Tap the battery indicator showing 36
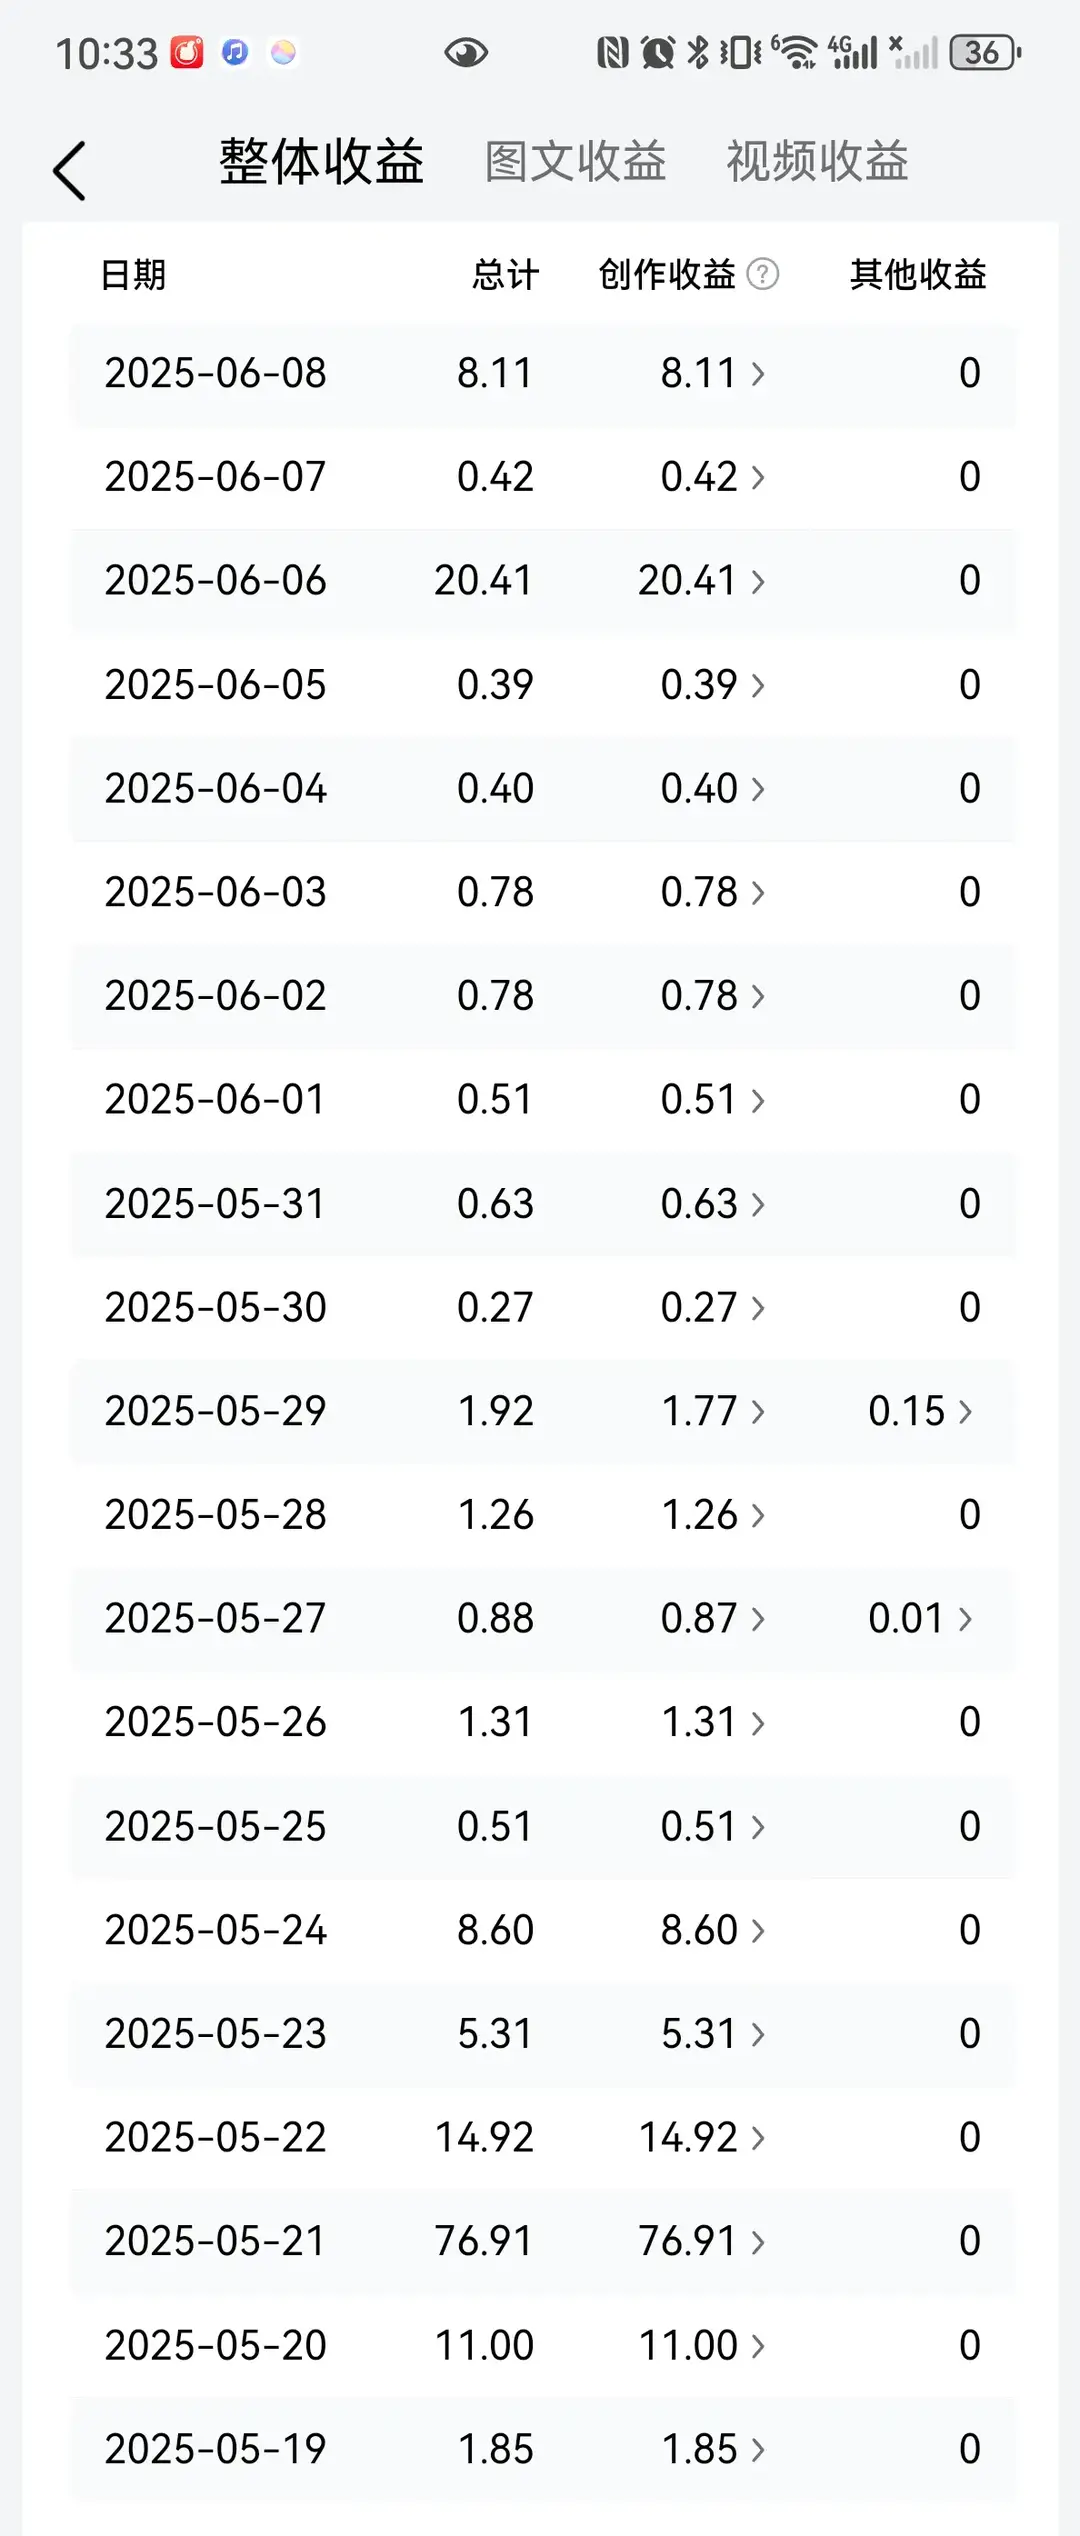 (985, 52)
